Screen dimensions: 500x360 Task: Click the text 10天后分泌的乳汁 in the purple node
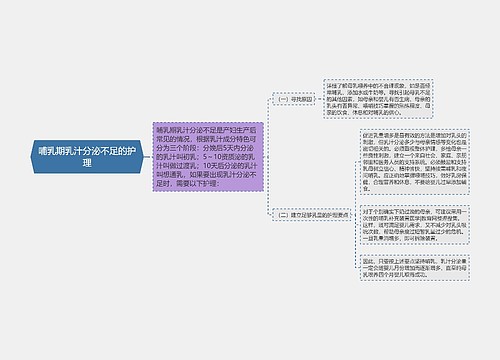pyautogui.click(x=230, y=166)
